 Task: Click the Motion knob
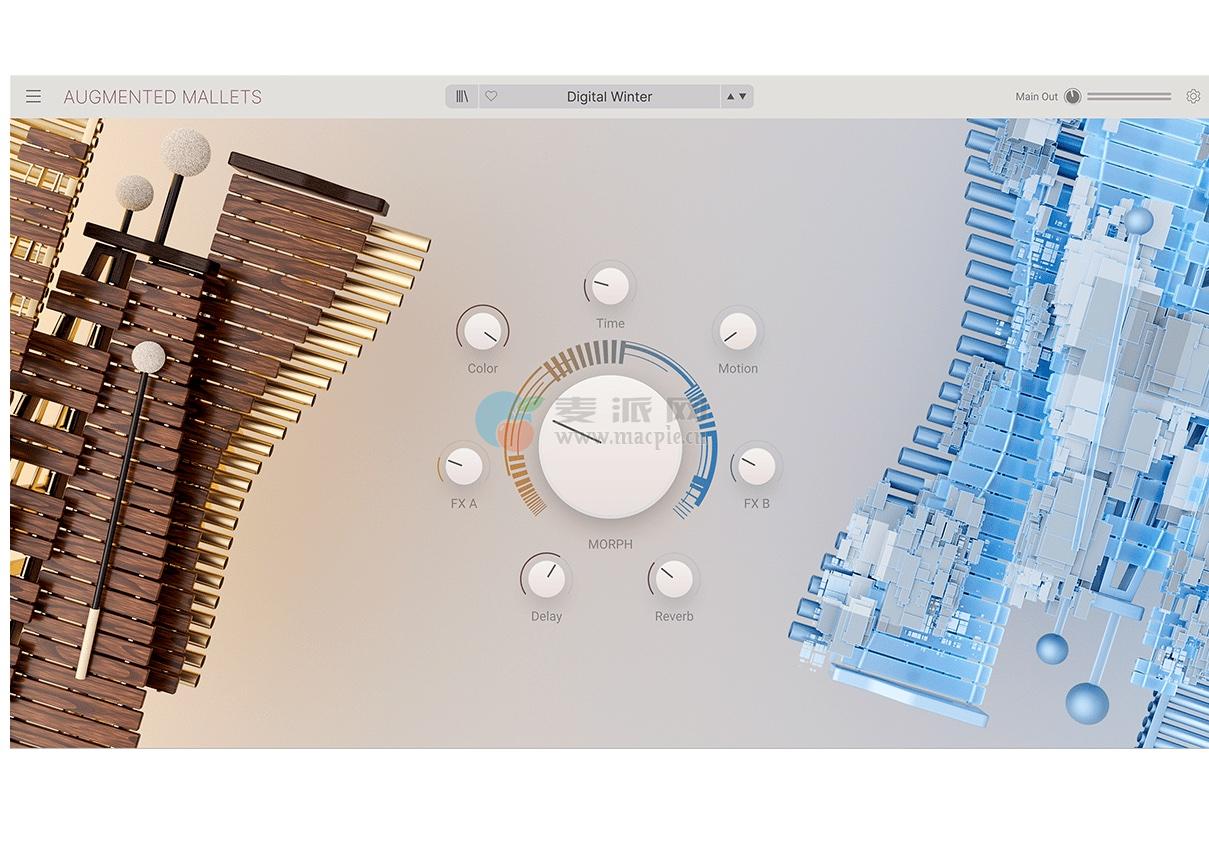pos(738,331)
